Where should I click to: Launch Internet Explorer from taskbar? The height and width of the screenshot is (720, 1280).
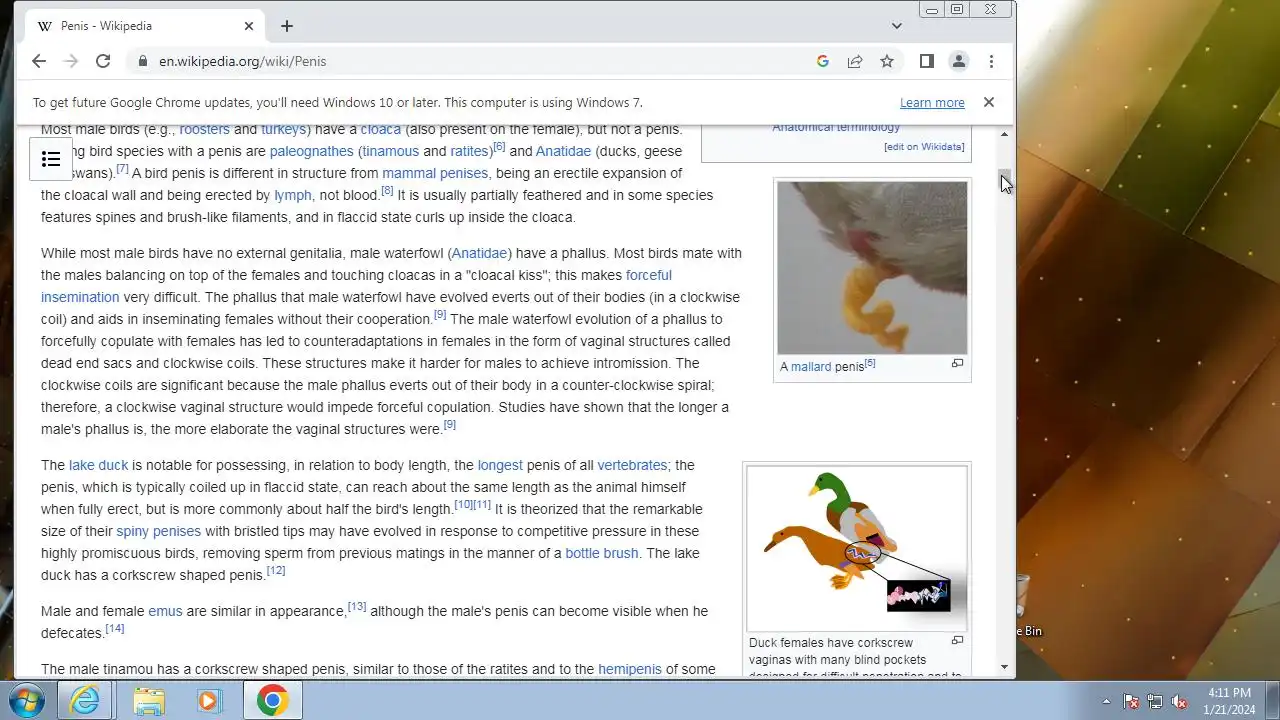point(85,701)
